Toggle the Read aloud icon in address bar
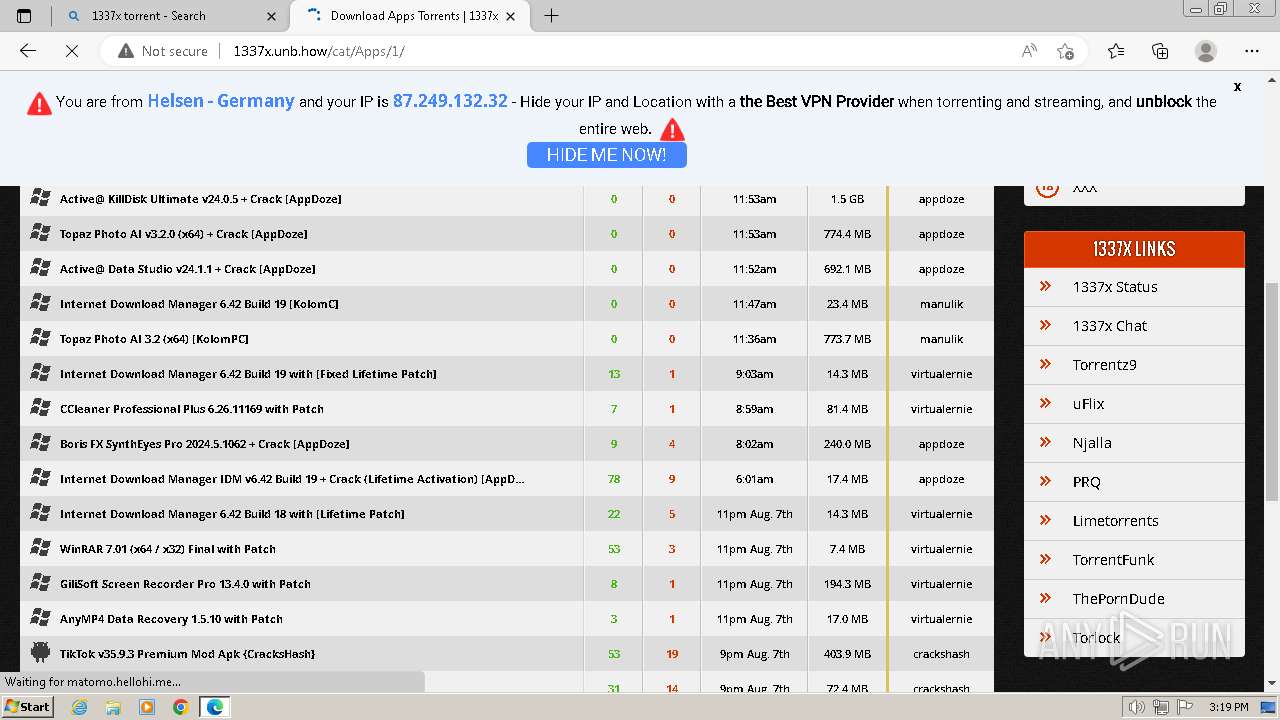The image size is (1280, 720). point(1029,51)
